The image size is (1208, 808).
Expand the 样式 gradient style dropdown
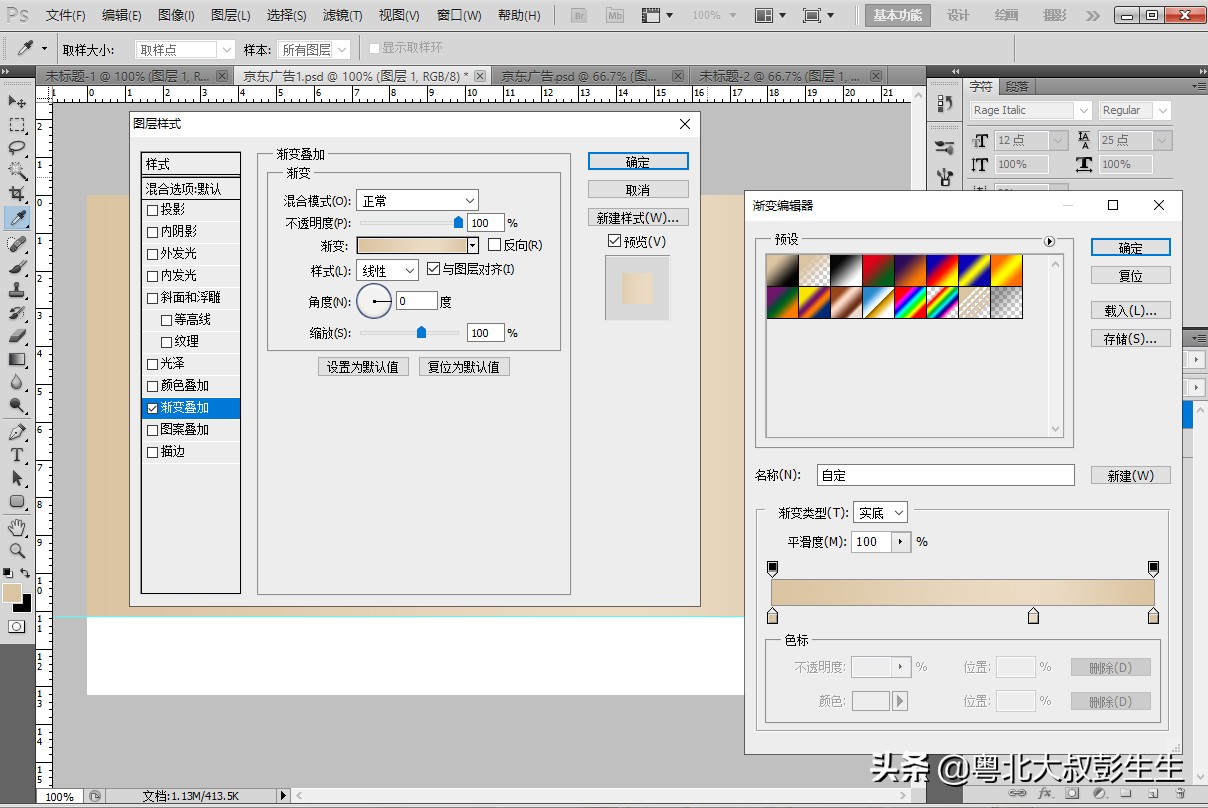pos(387,271)
